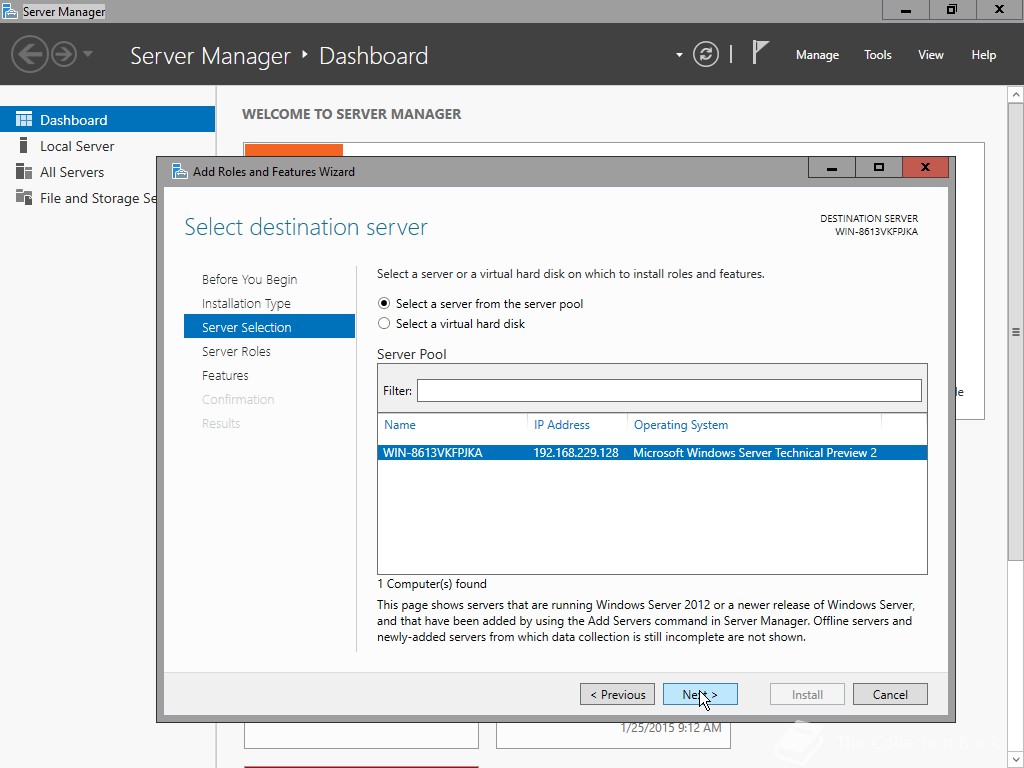Viewport: 1024px width, 768px height.
Task: Sort server pool by Name column
Action: pos(400,425)
